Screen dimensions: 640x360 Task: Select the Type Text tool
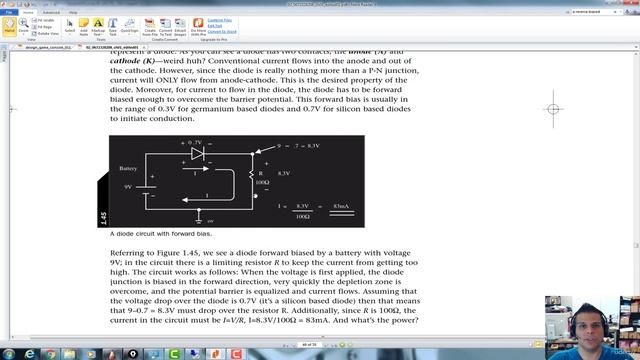(113, 27)
